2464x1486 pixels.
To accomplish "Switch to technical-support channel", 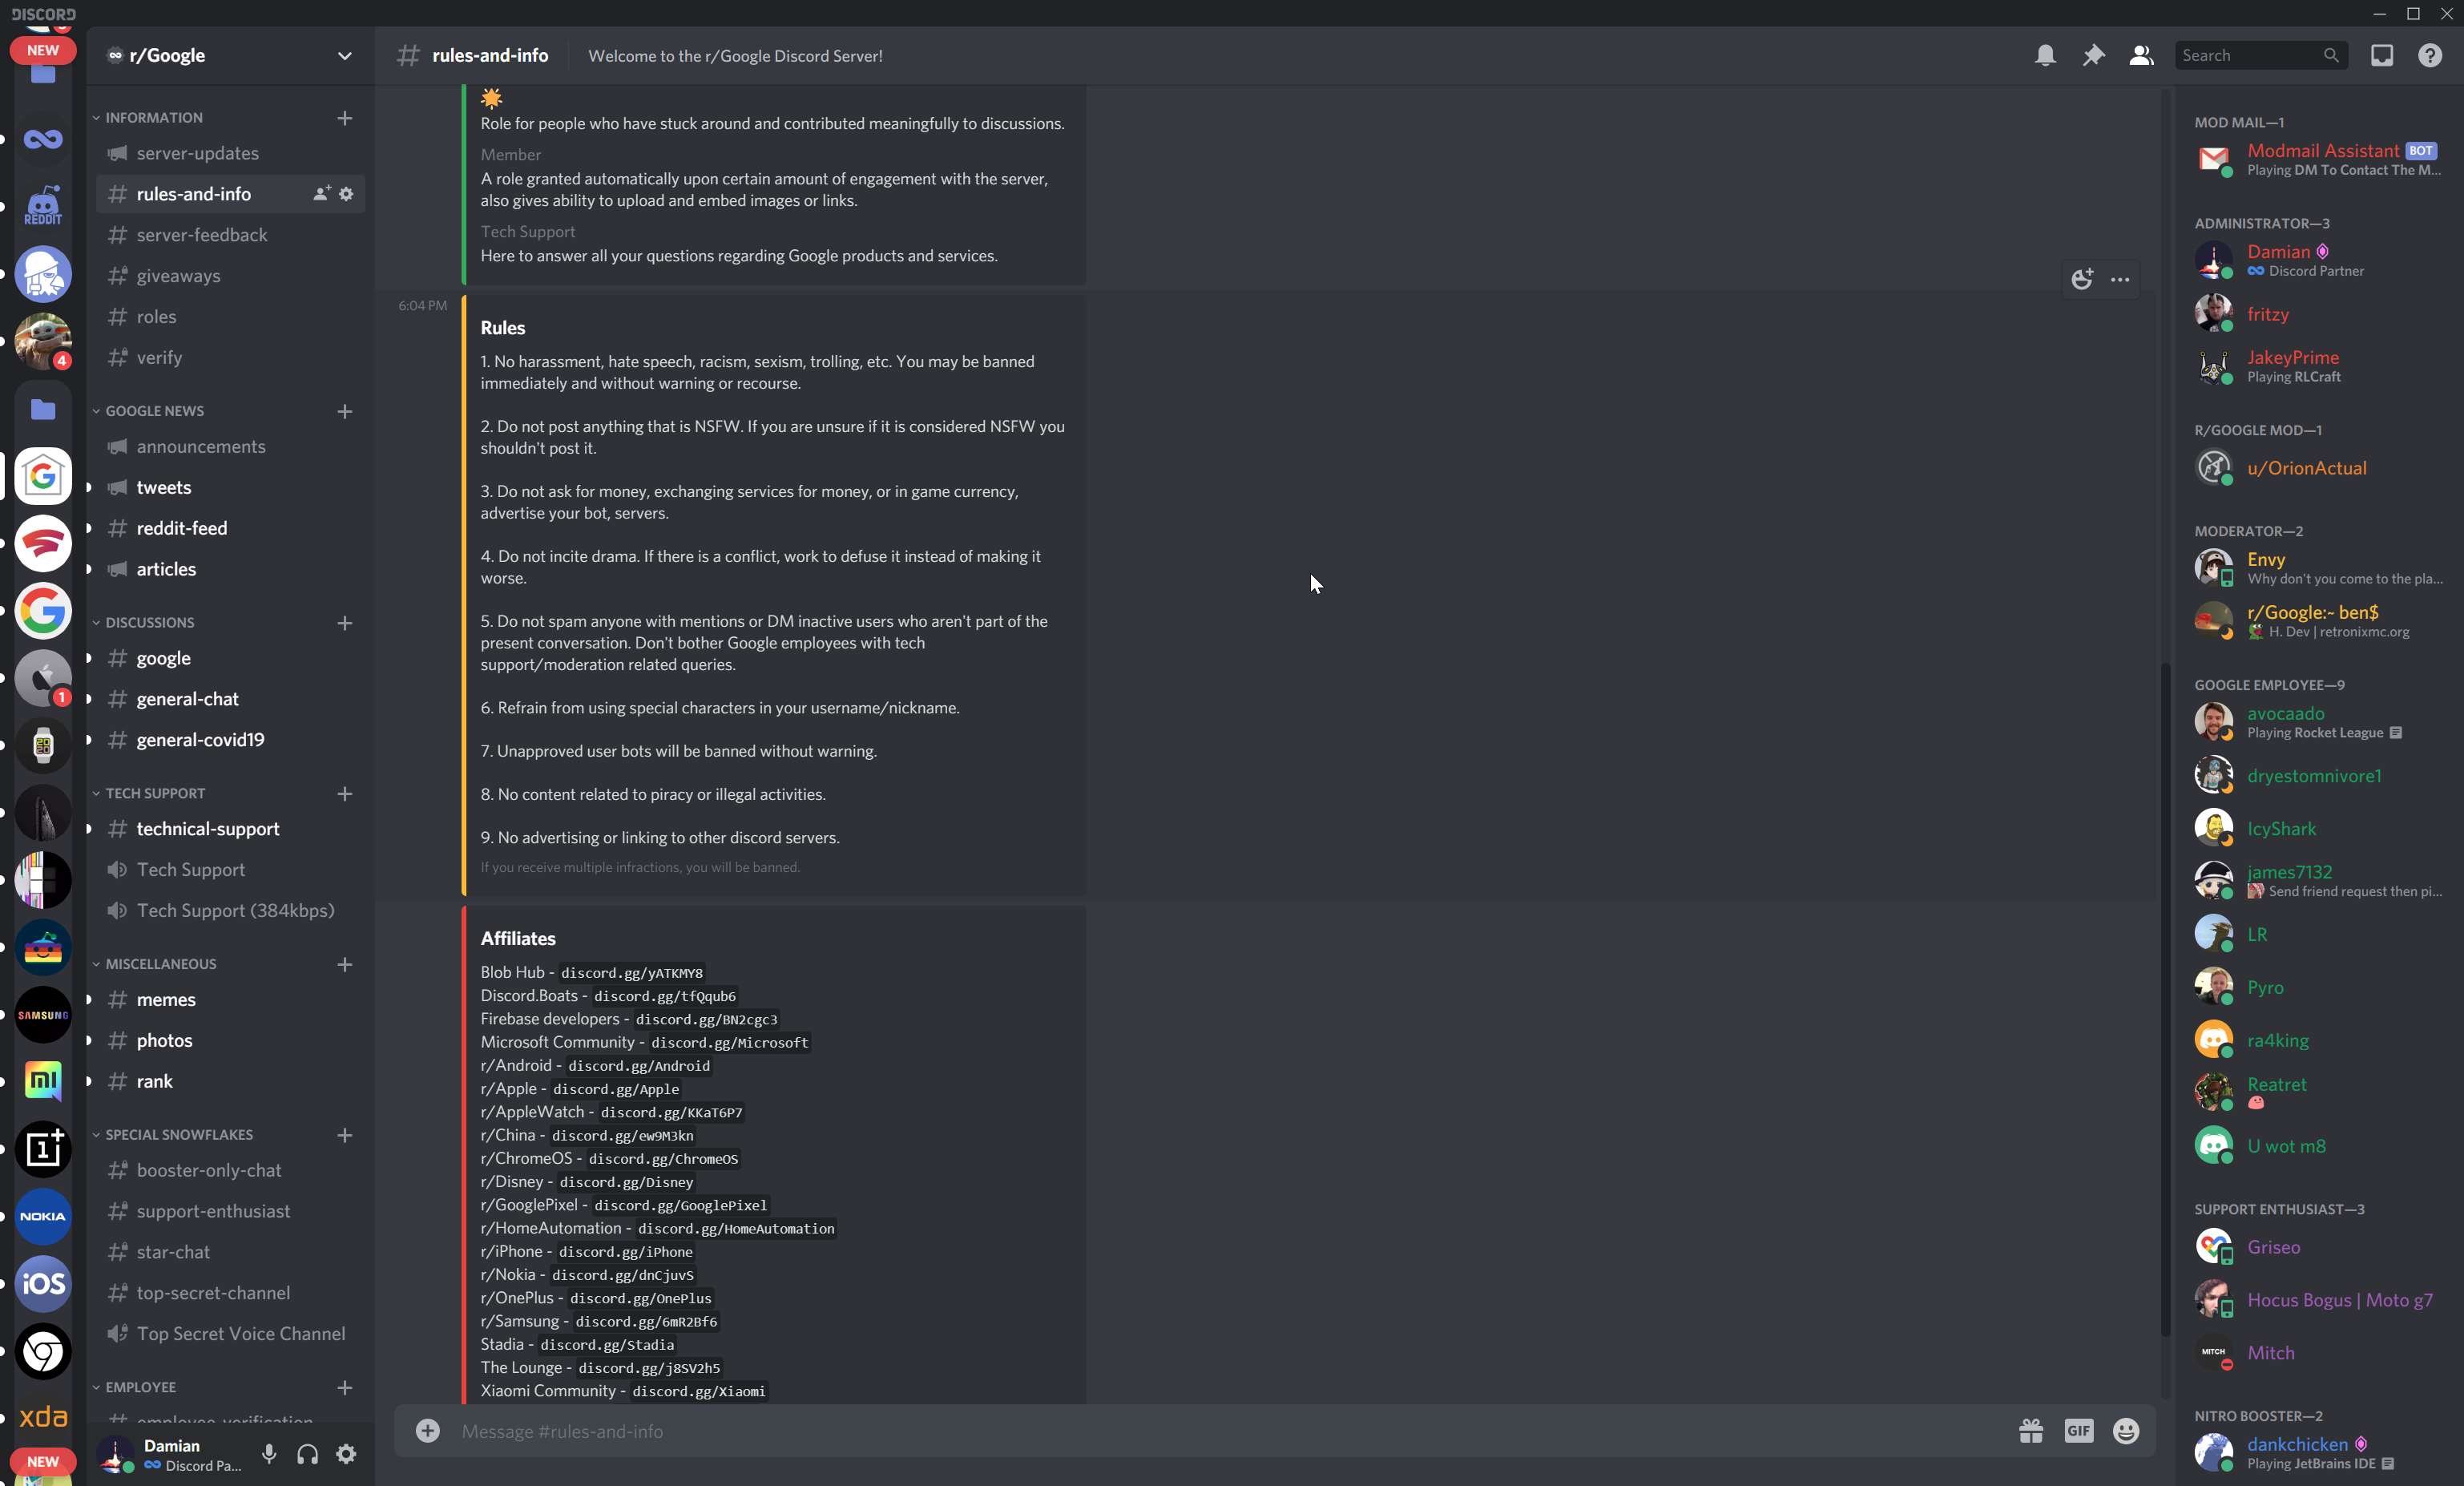I will pyautogui.click(x=208, y=829).
